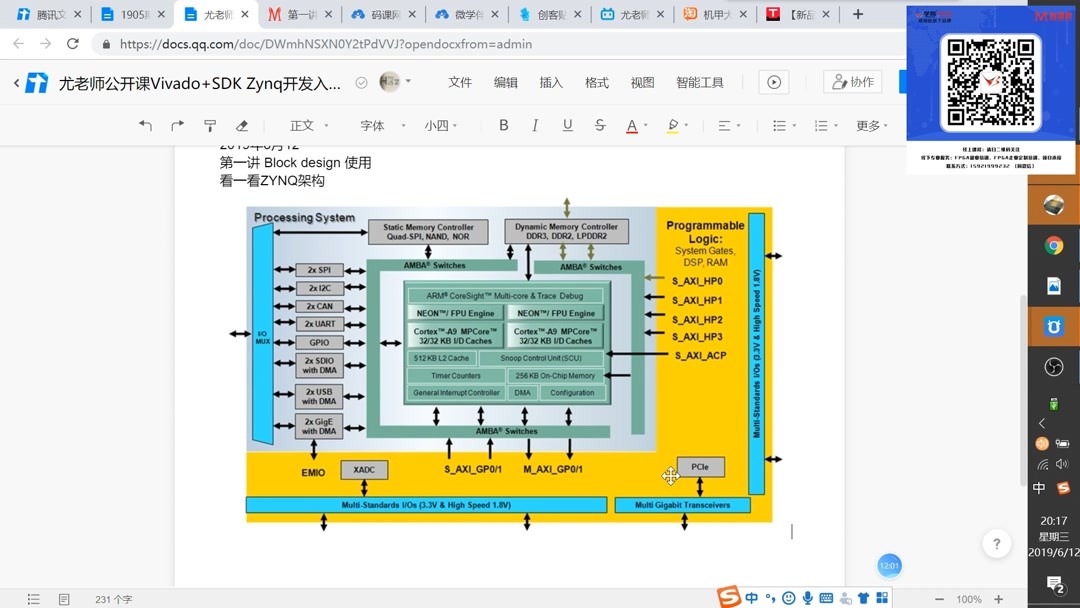The width and height of the screenshot is (1080, 608).
Task: Click the undo arrow in the toolbar
Action: 146,125
